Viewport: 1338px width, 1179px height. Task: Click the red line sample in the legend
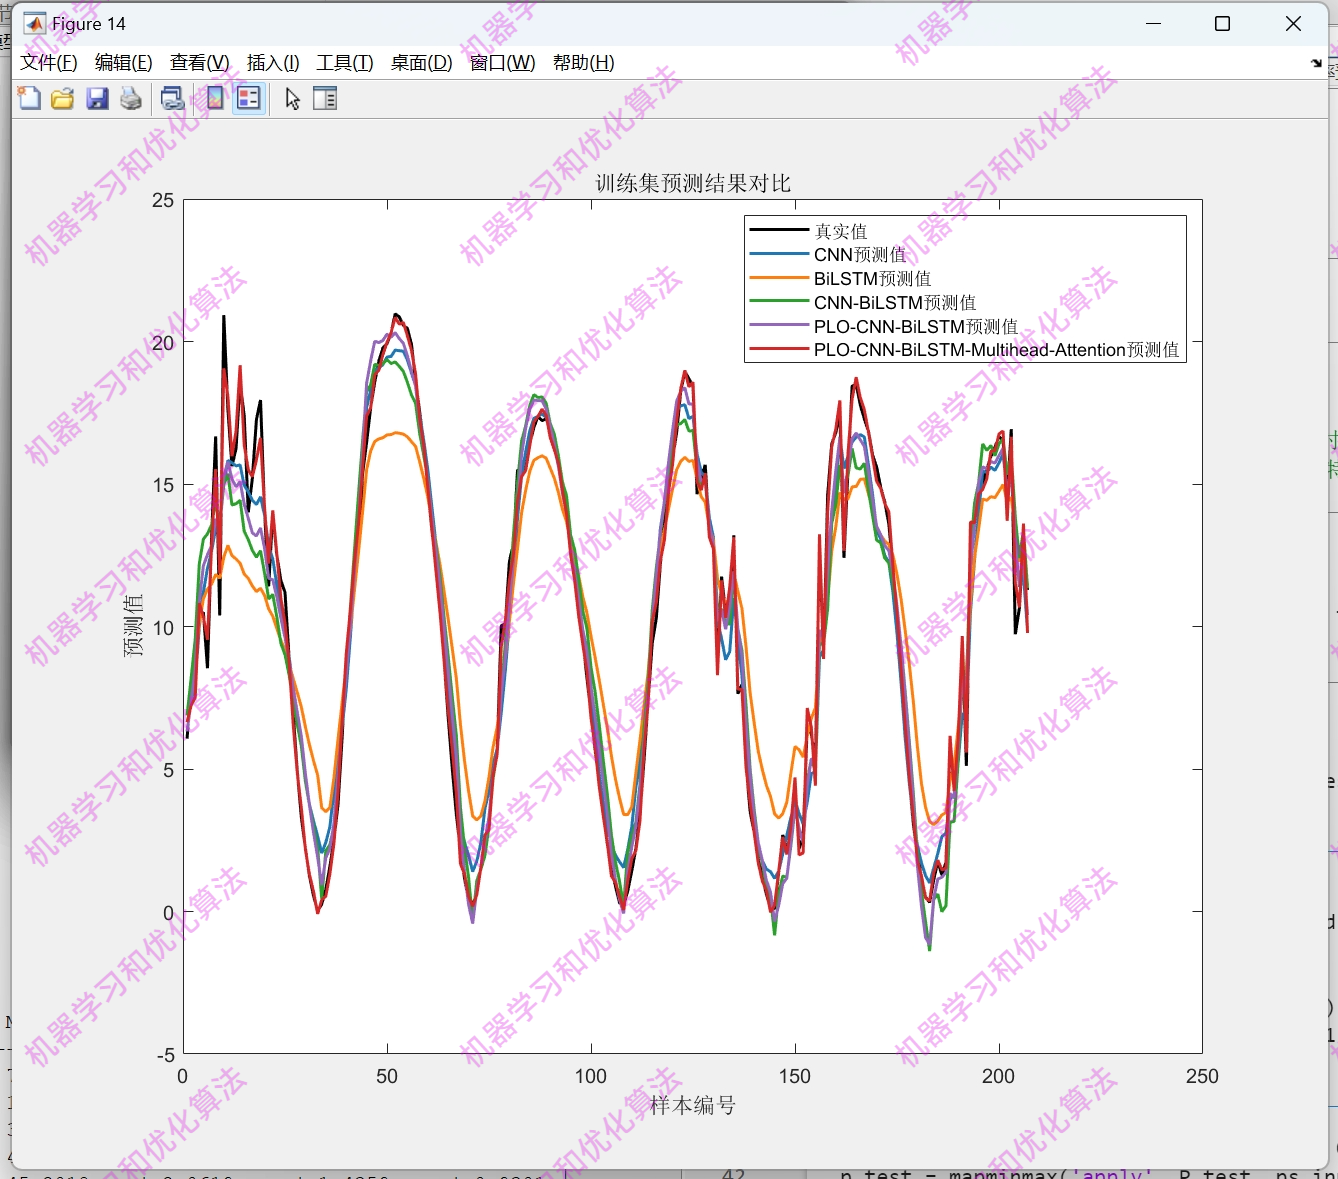(x=779, y=349)
